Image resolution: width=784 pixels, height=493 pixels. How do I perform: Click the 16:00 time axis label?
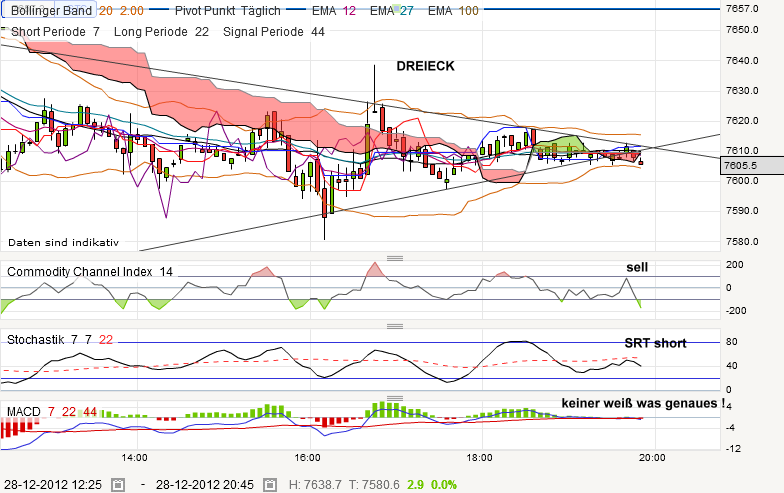tap(308, 458)
